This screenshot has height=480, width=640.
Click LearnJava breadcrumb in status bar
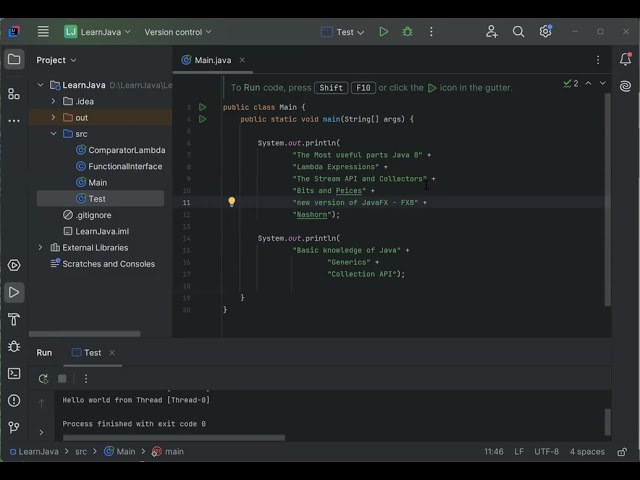(x=34, y=452)
